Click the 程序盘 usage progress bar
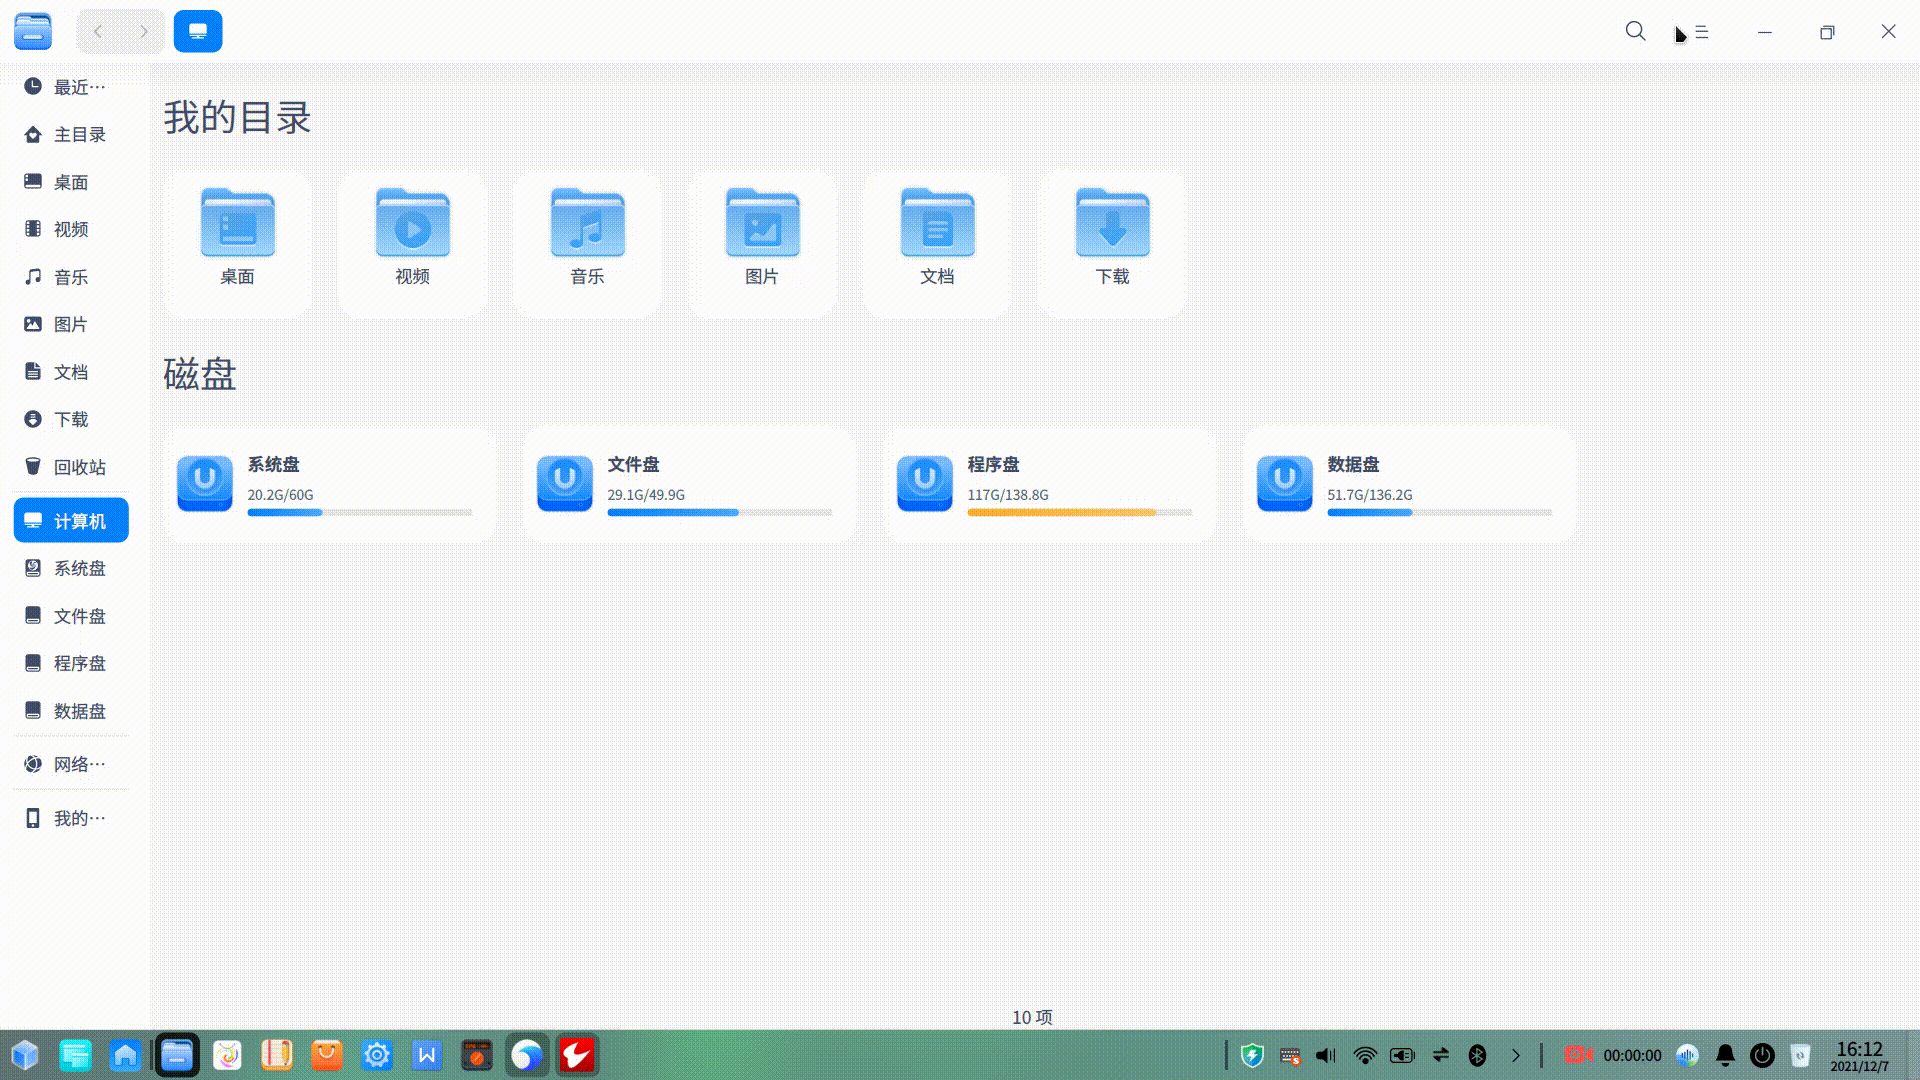The image size is (1920, 1080). pos(1079,512)
